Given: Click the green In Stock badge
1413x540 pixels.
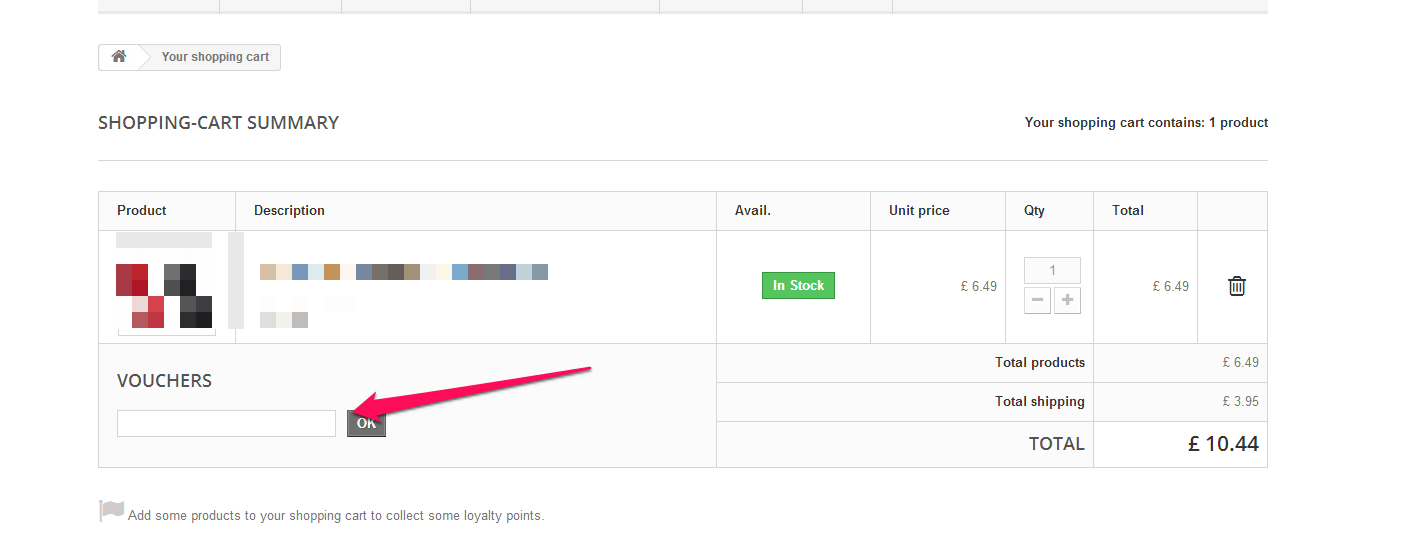Looking at the screenshot, I should pos(798,286).
